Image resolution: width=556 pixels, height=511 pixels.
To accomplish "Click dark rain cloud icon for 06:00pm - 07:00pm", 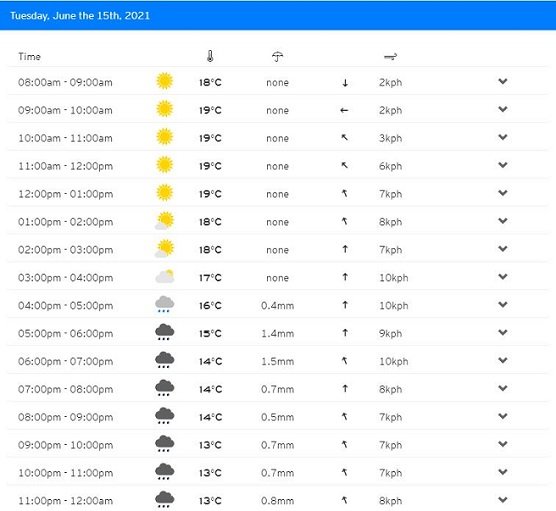I will pyautogui.click(x=165, y=360).
